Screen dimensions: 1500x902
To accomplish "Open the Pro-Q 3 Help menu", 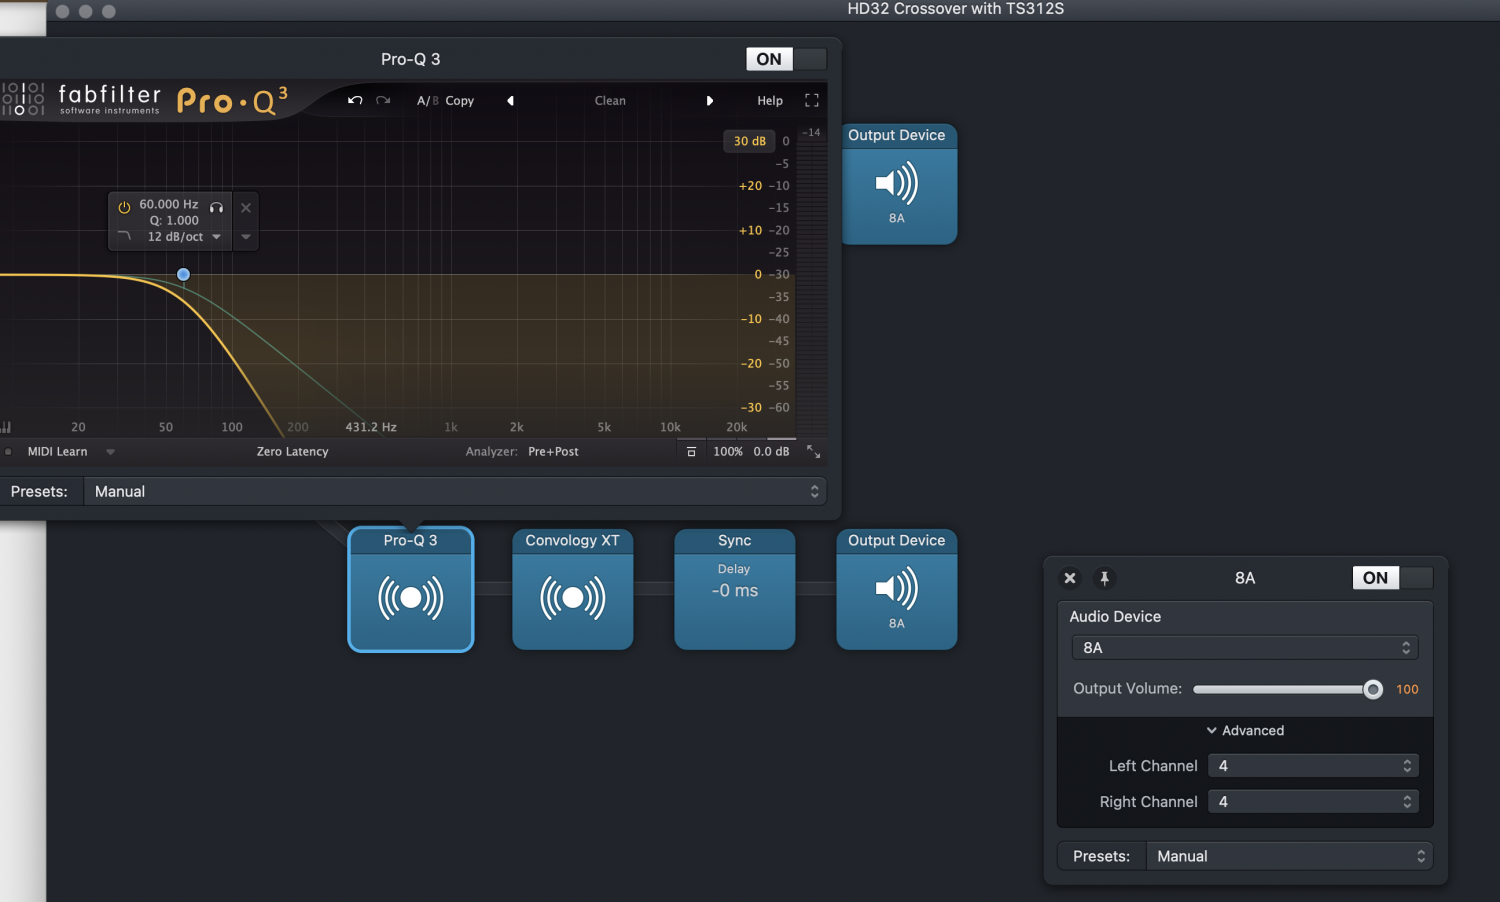I will pos(770,100).
